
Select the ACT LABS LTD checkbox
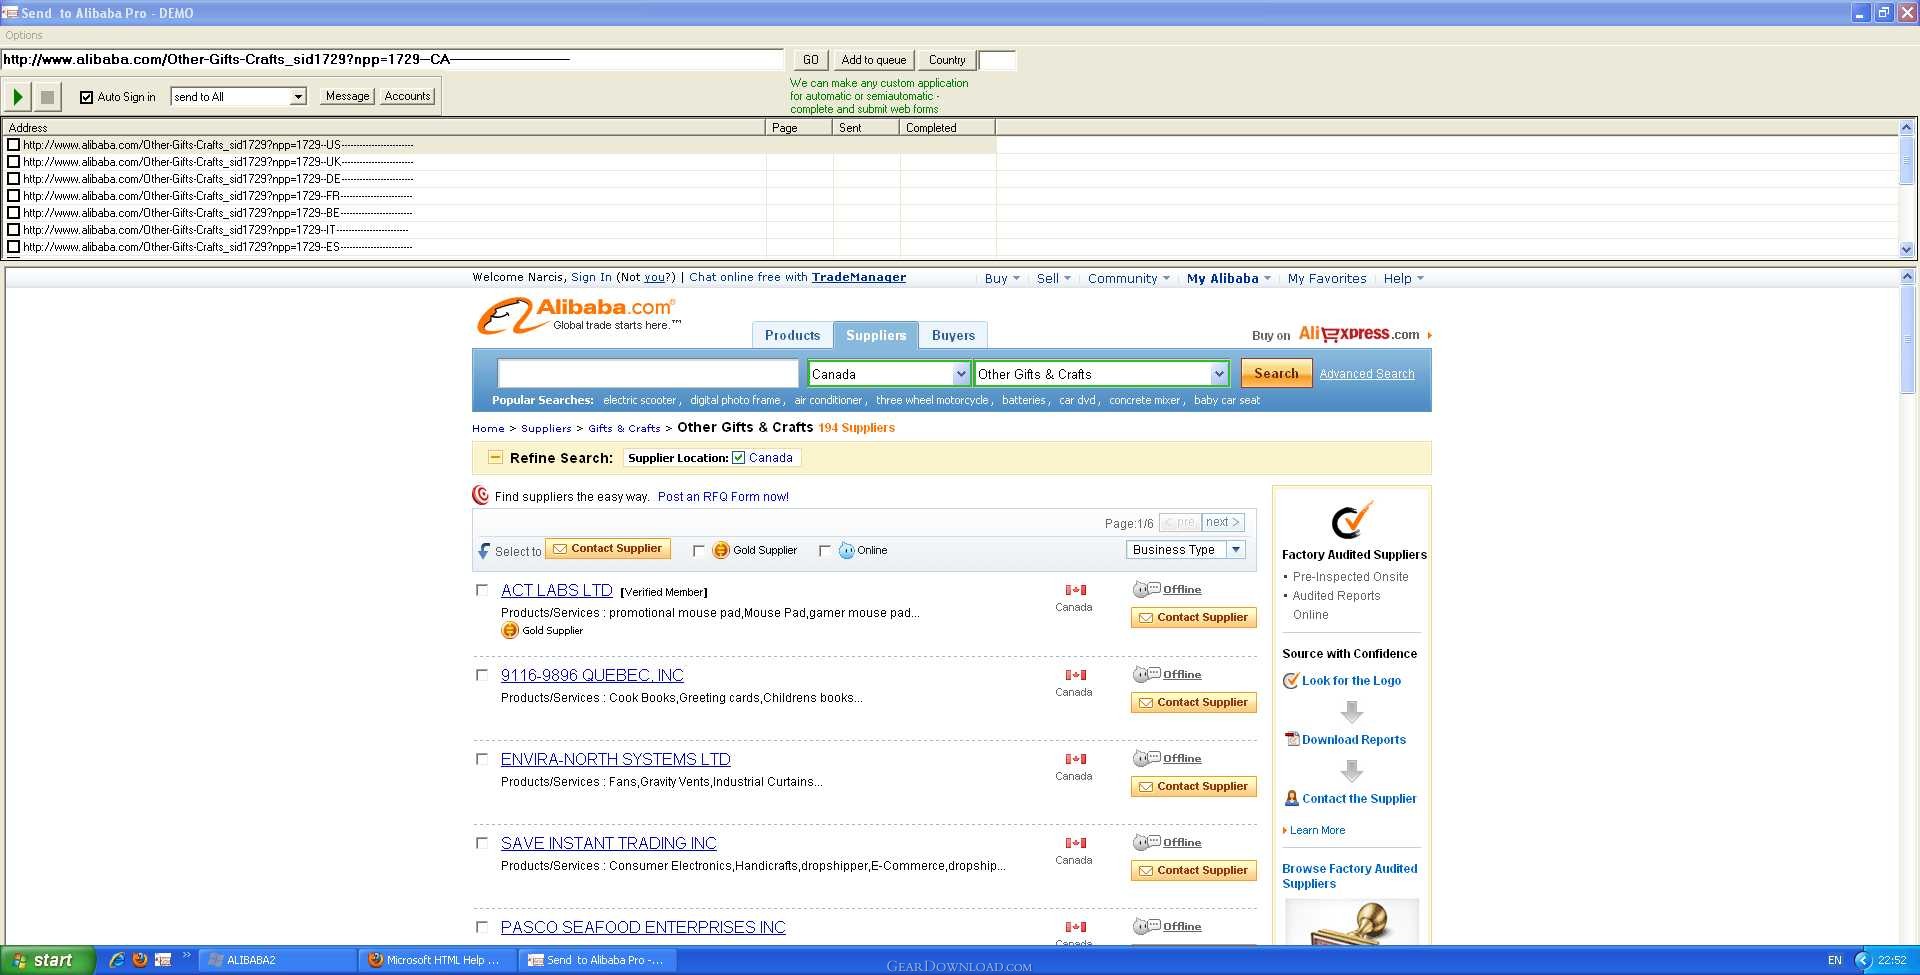[481, 590]
